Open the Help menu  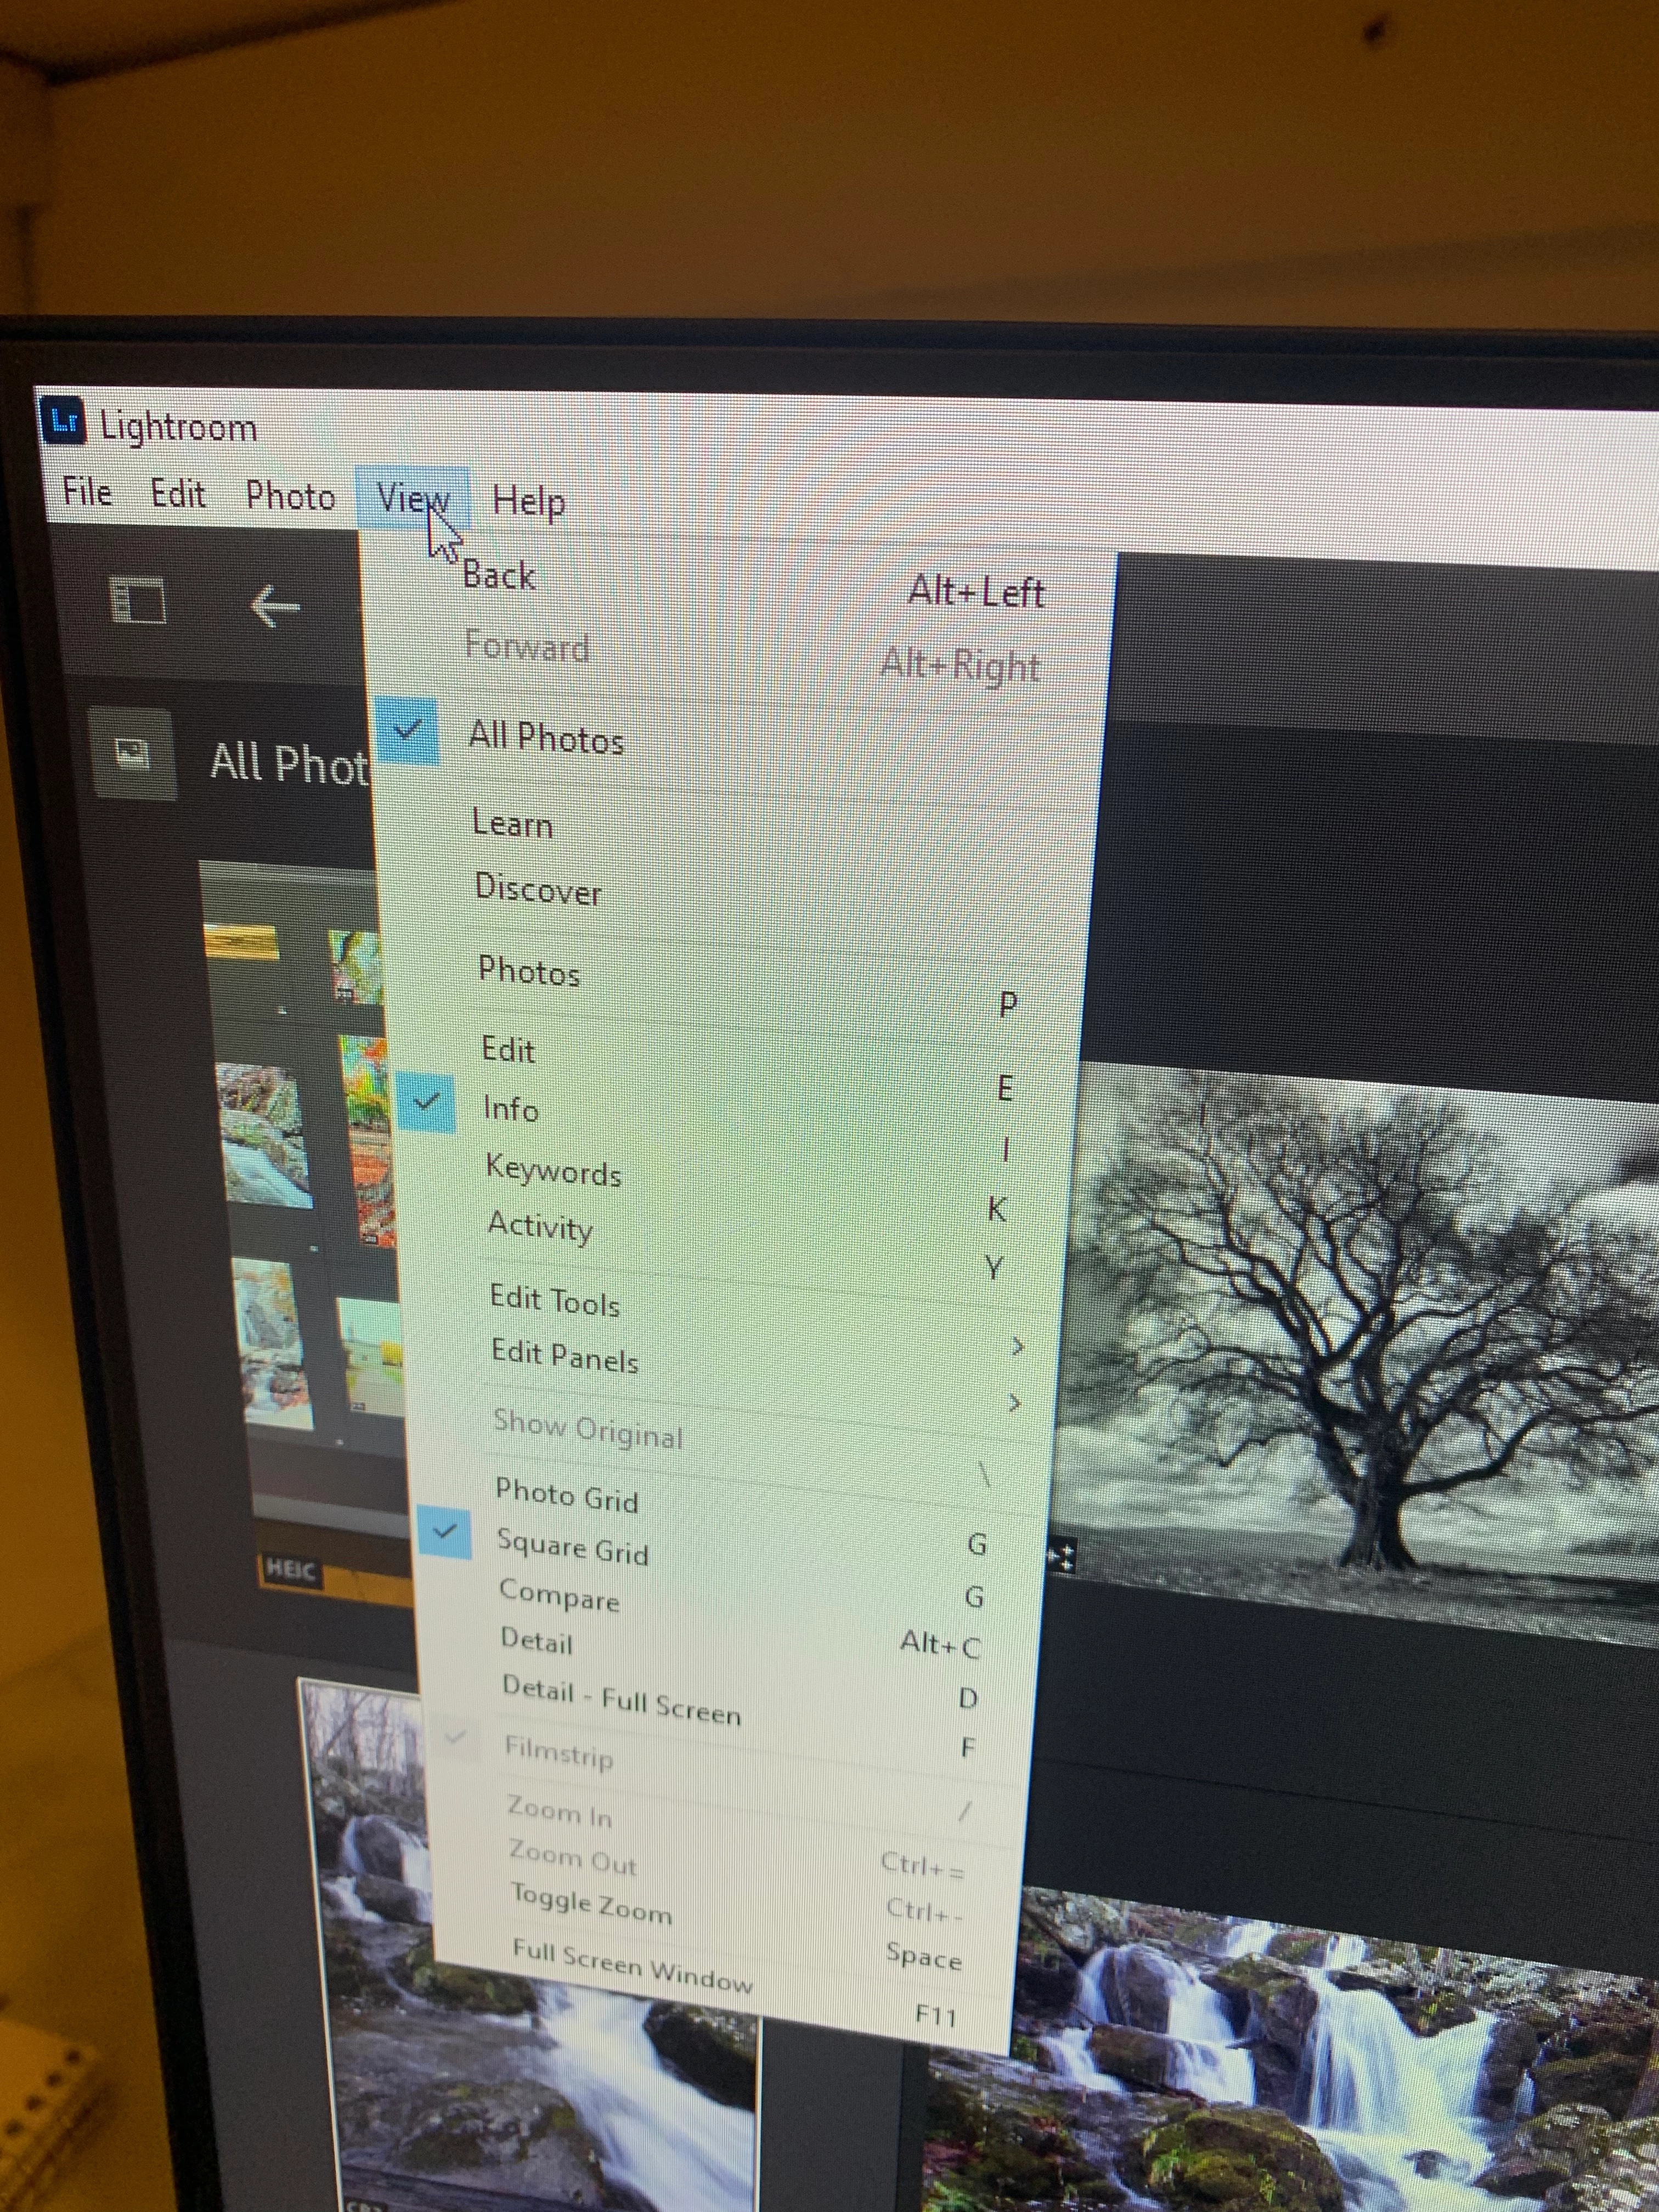coord(528,500)
